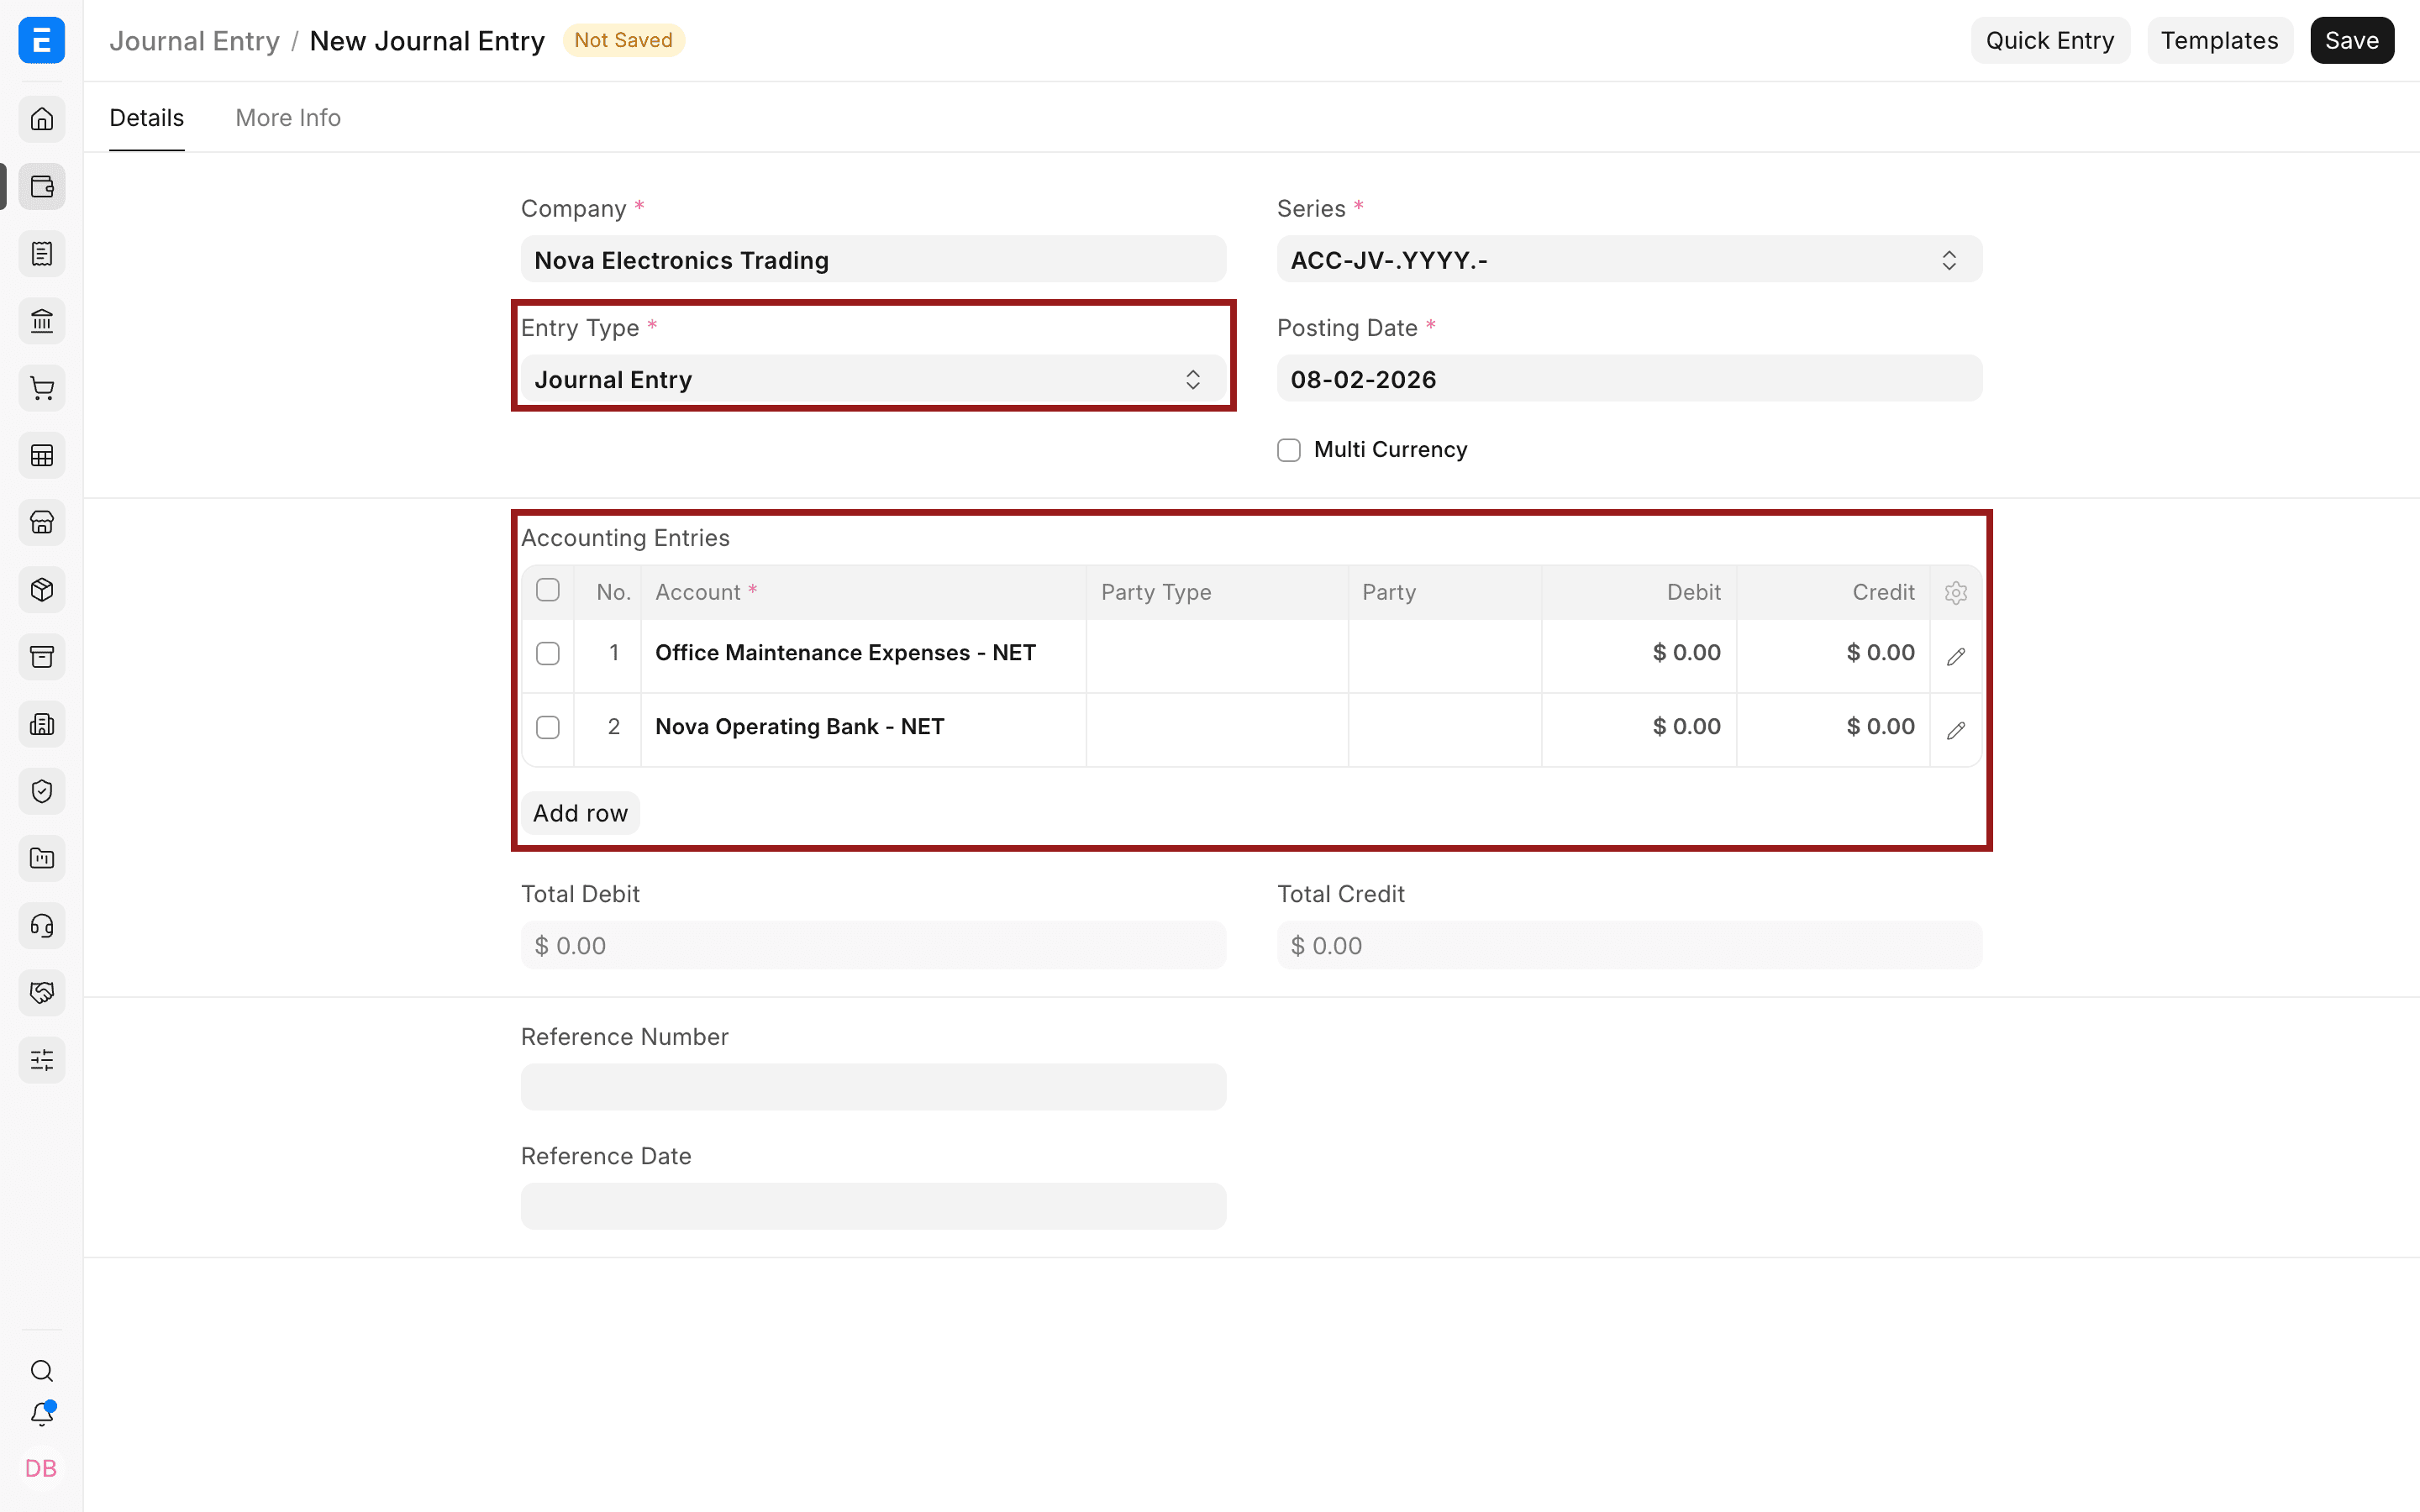Click the Nova Operating Bank - NET account cell
This screenshot has width=2420, height=1512.
pos(864,730)
